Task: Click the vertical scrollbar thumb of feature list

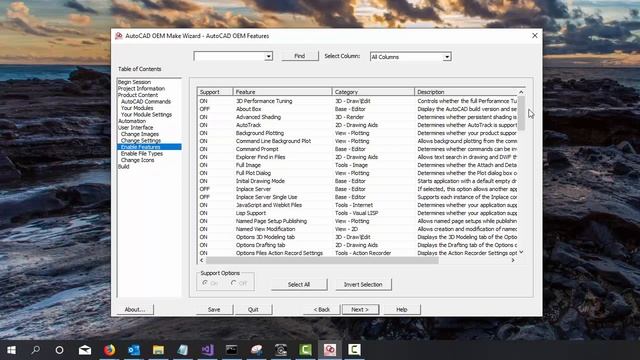Action: pyautogui.click(x=521, y=113)
